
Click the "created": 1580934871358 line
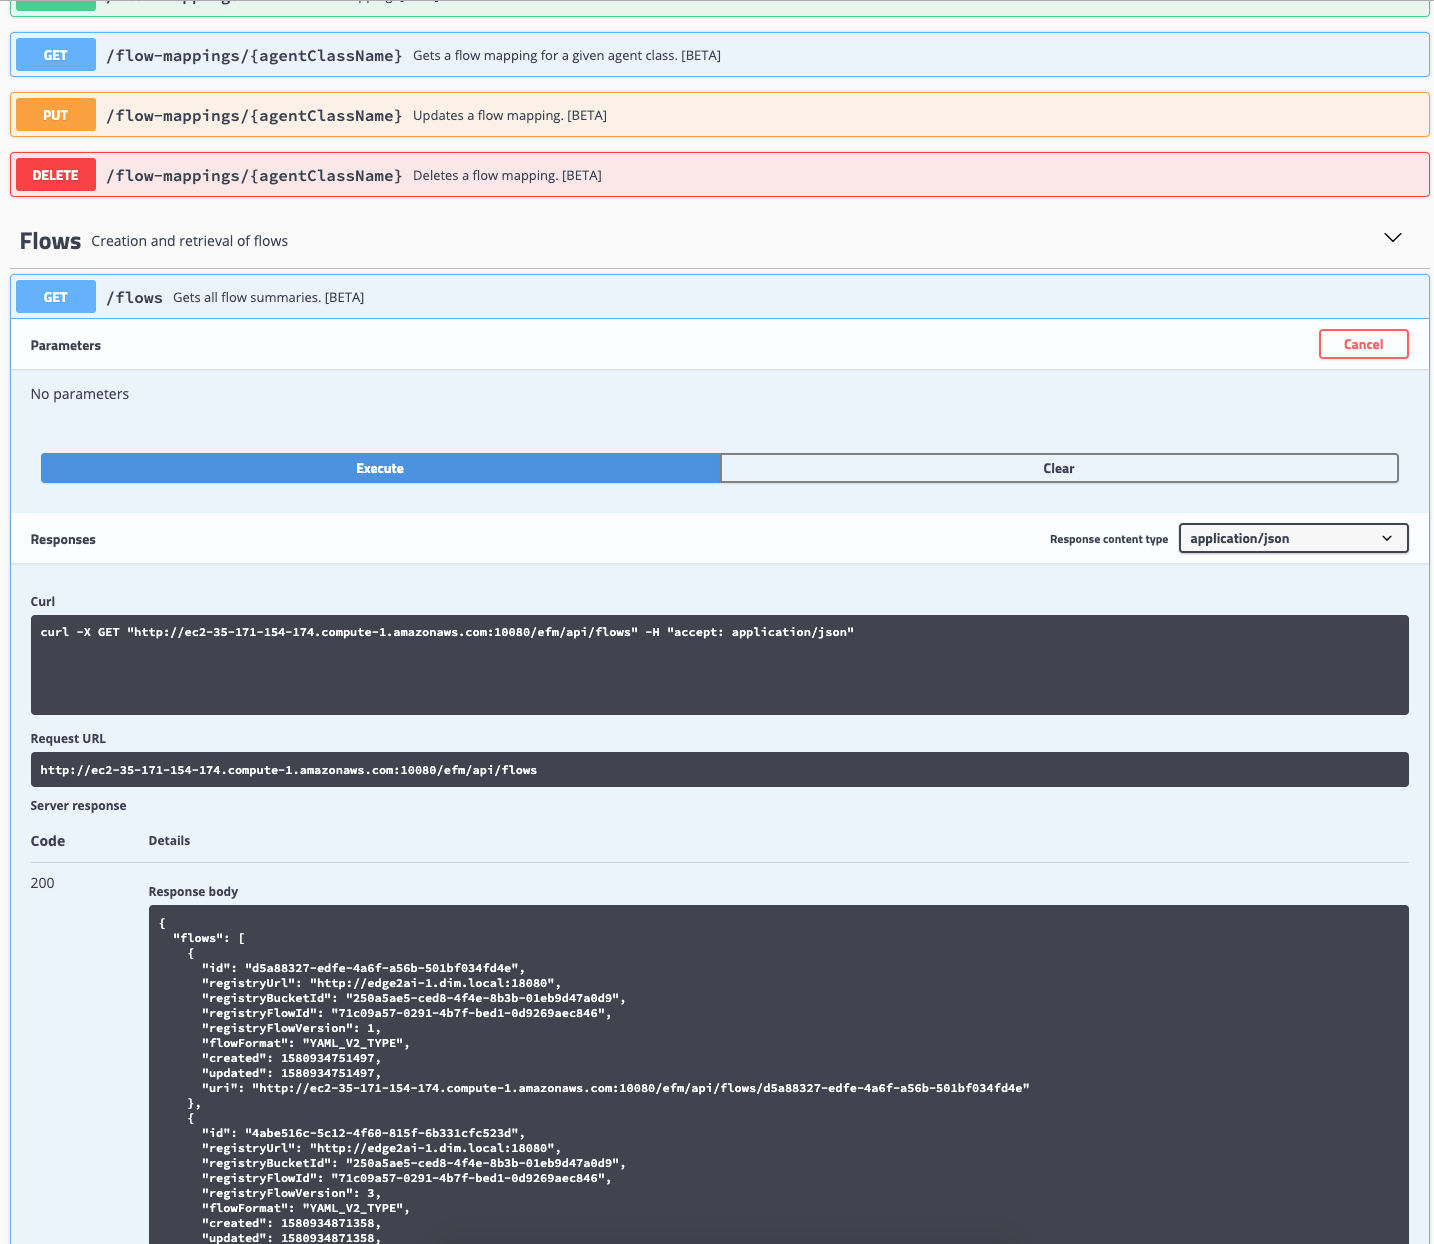291,1223
